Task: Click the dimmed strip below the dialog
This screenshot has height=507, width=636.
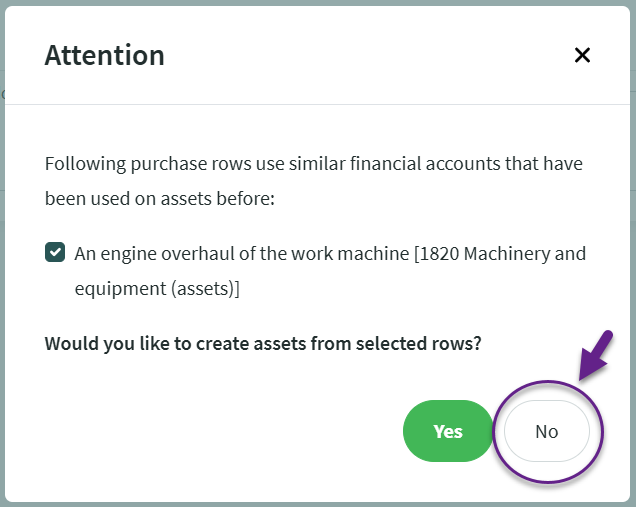Action: coord(318,504)
